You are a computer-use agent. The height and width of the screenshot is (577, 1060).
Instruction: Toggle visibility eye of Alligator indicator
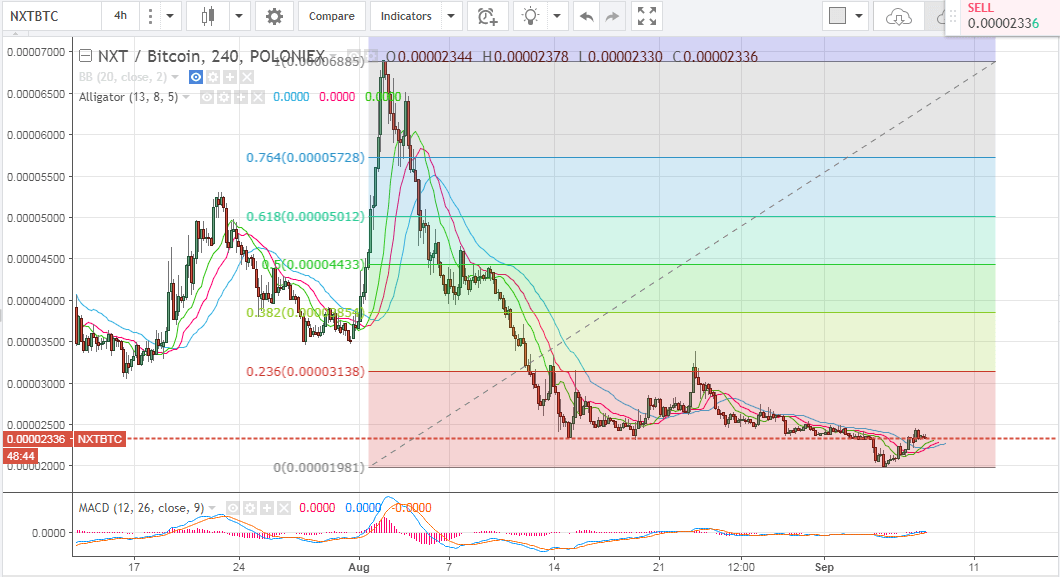(x=207, y=97)
